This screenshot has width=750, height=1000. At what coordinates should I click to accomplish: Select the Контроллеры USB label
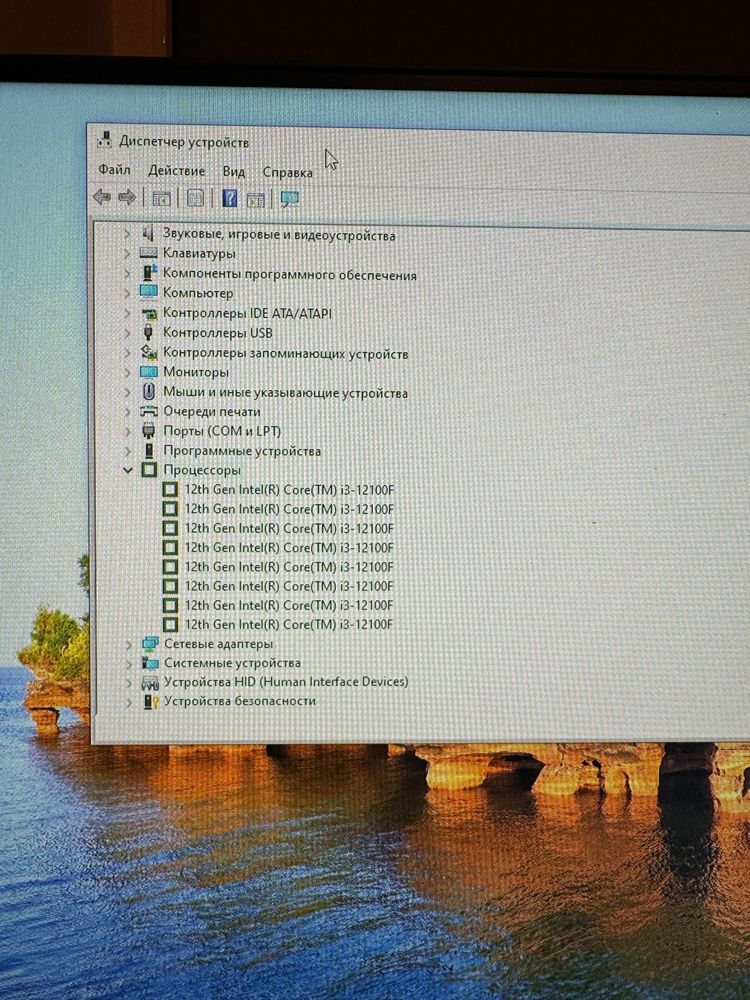pos(217,332)
